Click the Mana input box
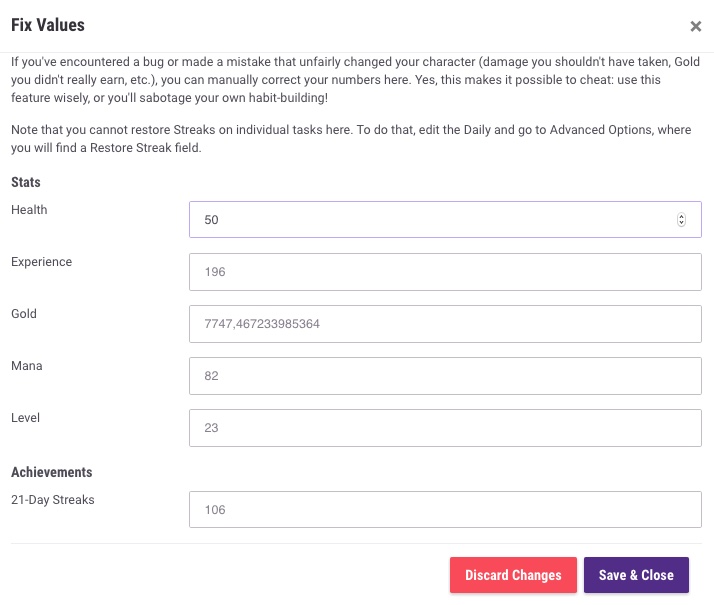The image size is (714, 605). point(445,376)
